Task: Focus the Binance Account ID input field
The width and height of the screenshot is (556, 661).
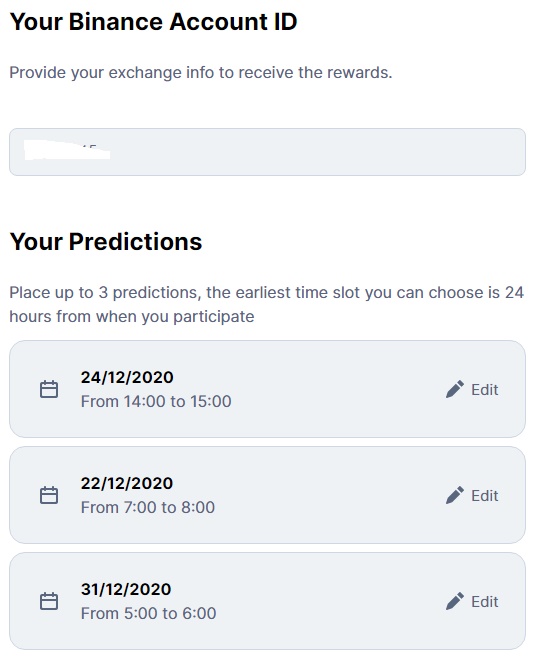Action: pos(267,152)
